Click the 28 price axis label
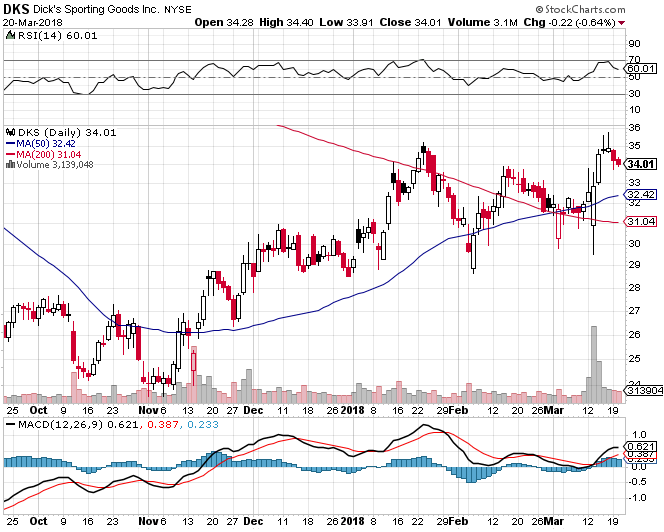664x532 pixels. pyautogui.click(x=634, y=288)
